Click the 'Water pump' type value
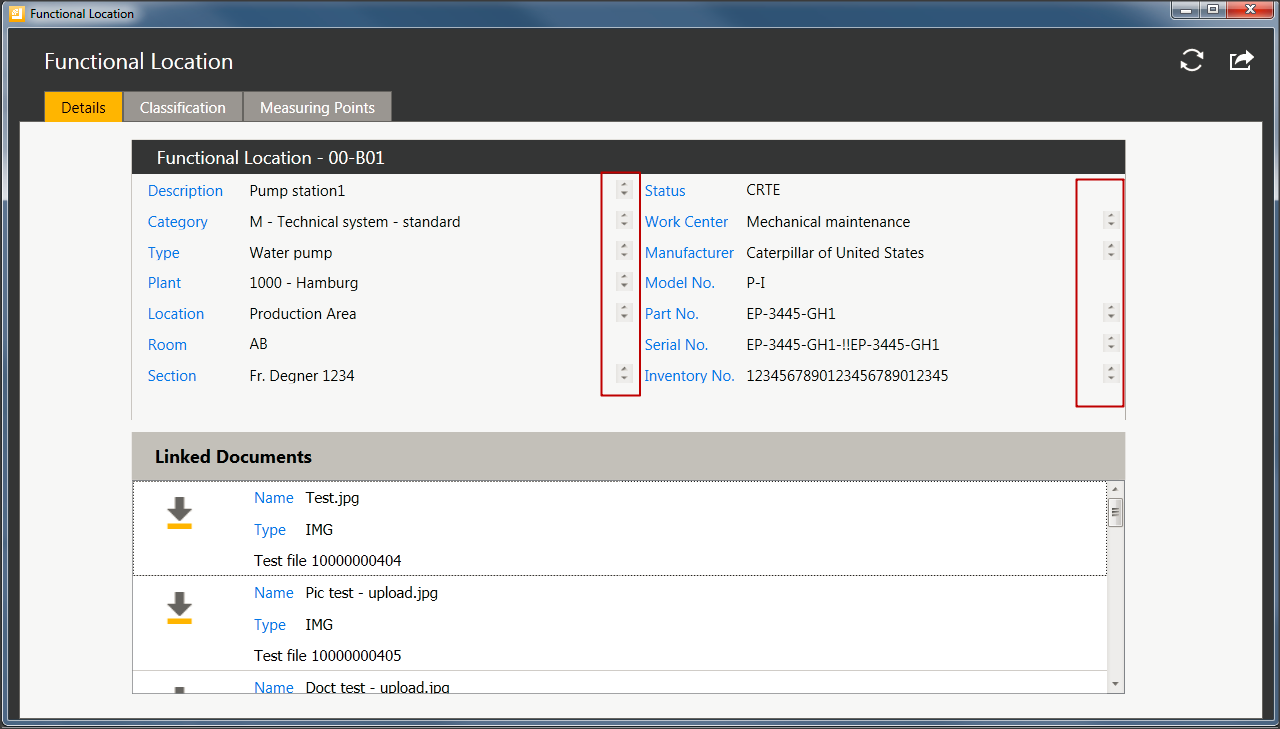 [x=291, y=253]
